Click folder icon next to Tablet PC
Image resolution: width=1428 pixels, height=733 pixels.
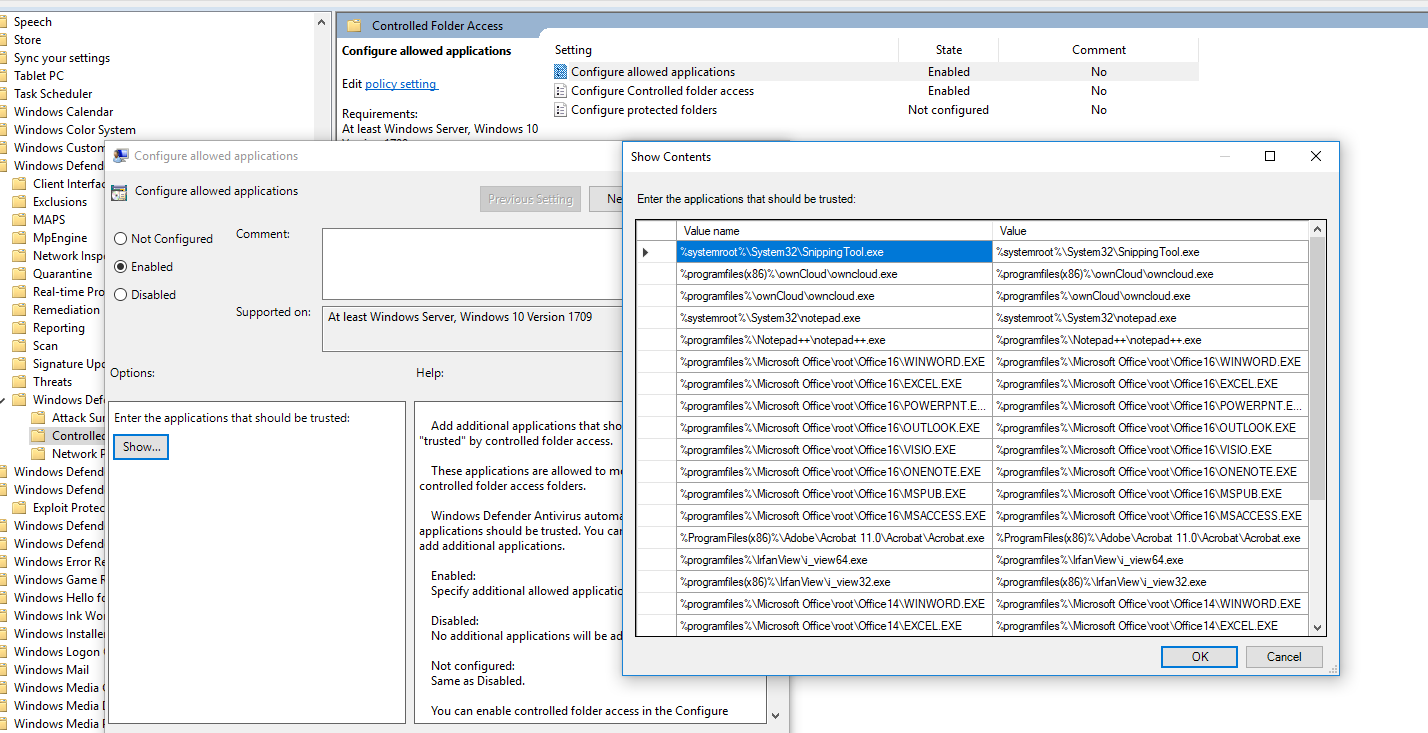[x=4, y=76]
